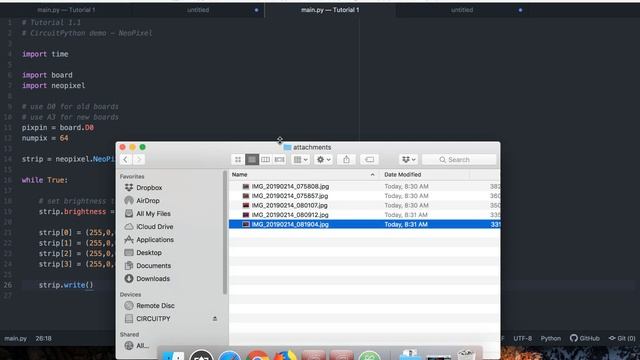Click the Edit Tags toolbar button
The image size is (640, 360).
point(369,160)
